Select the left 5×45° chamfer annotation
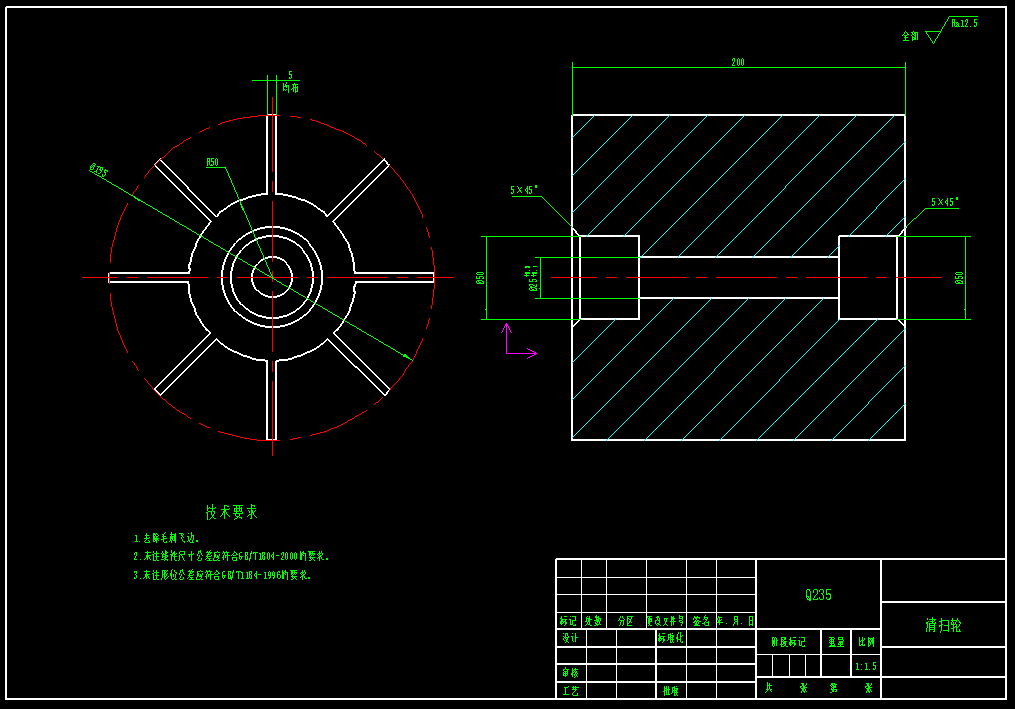The width and height of the screenshot is (1015, 709). 524,190
